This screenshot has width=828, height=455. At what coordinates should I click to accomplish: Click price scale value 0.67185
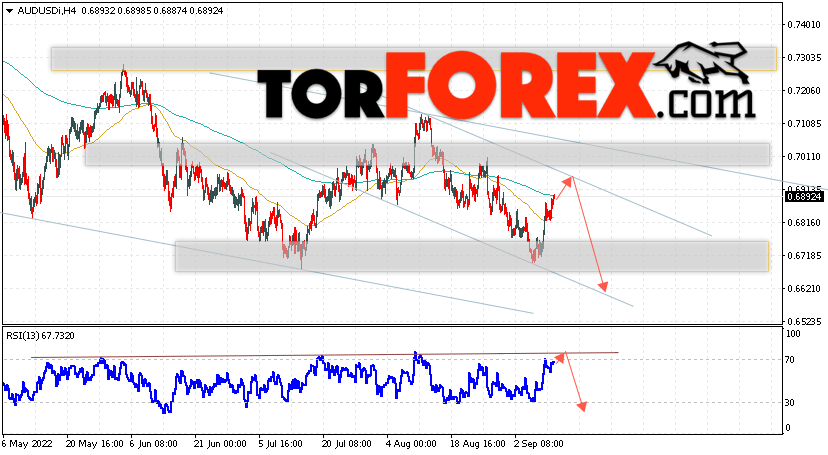point(804,255)
